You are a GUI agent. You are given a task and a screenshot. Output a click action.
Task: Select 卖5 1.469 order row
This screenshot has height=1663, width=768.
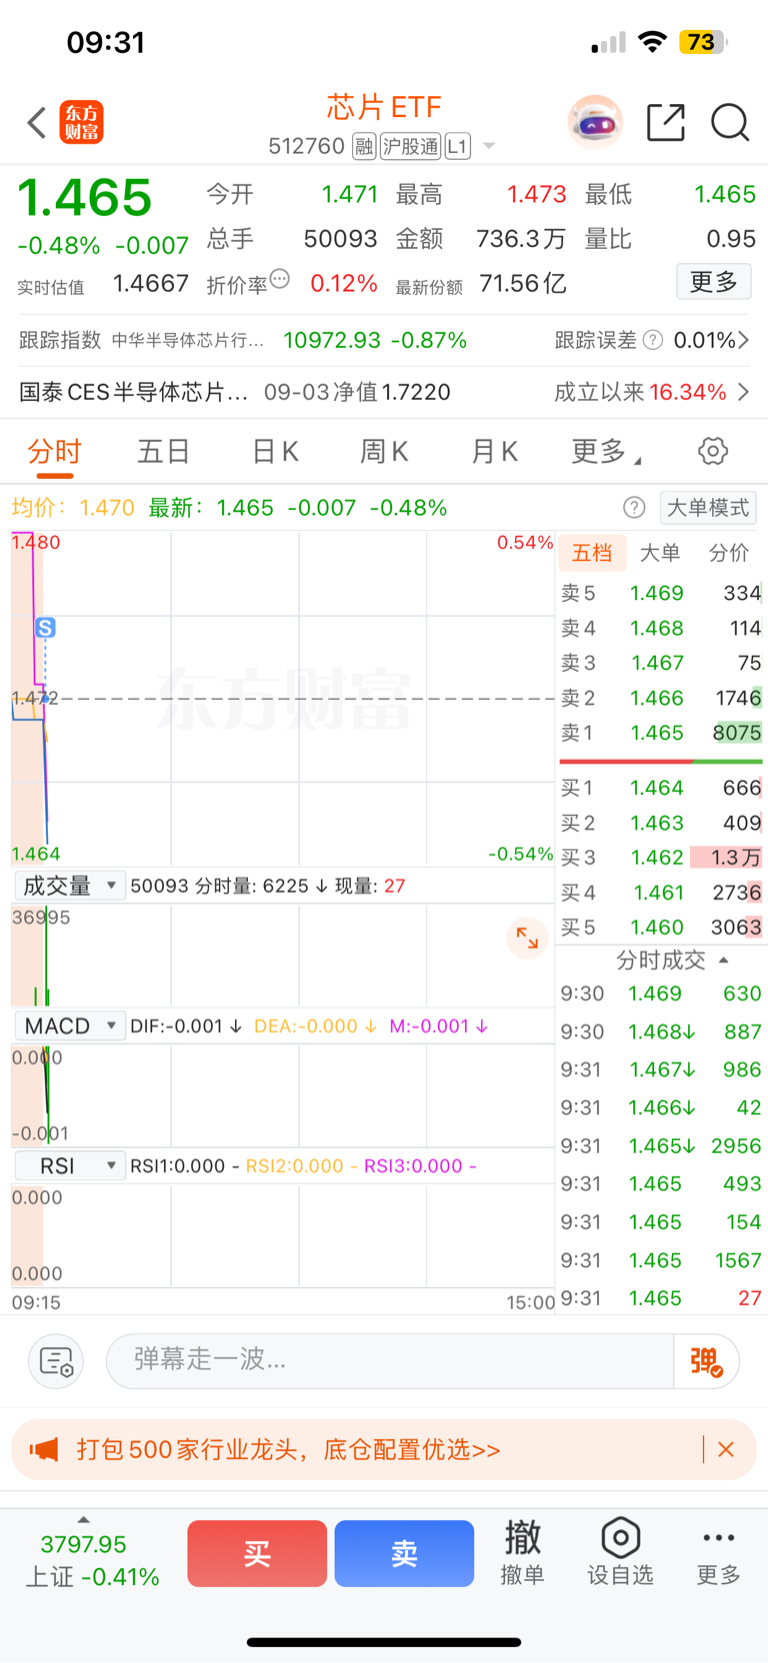point(661,593)
